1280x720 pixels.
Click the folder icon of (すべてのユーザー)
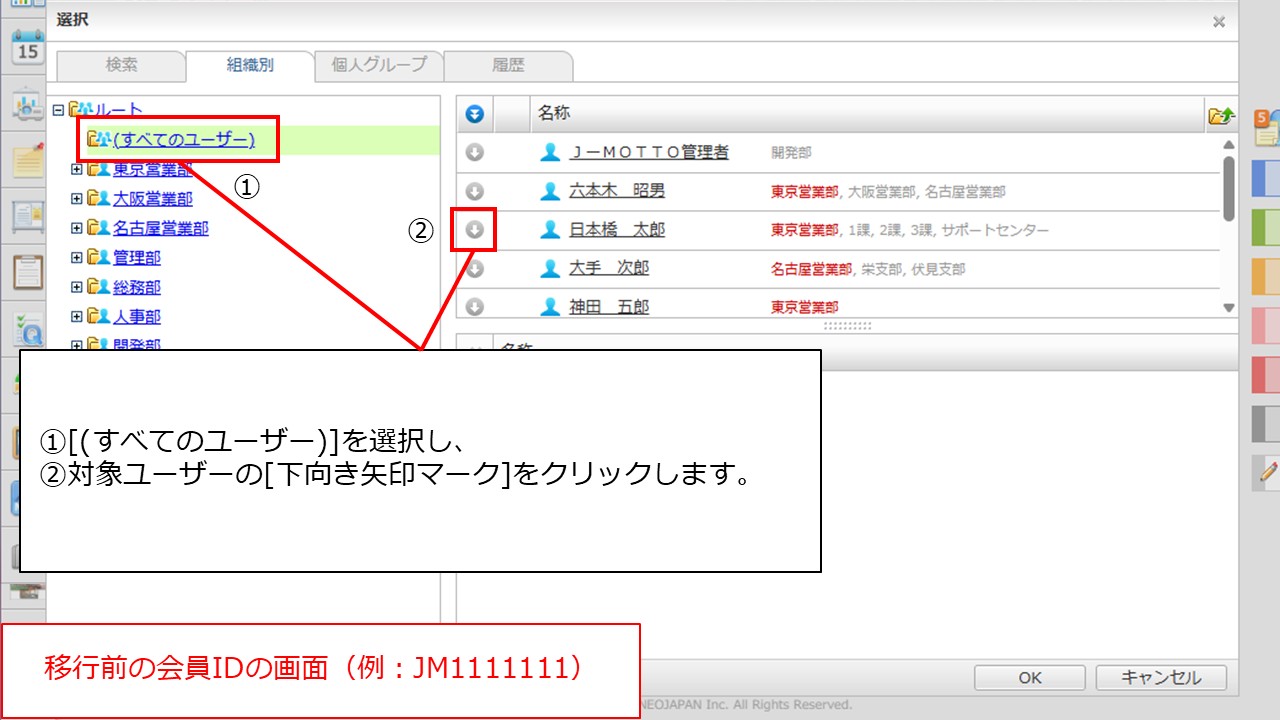(x=98, y=139)
